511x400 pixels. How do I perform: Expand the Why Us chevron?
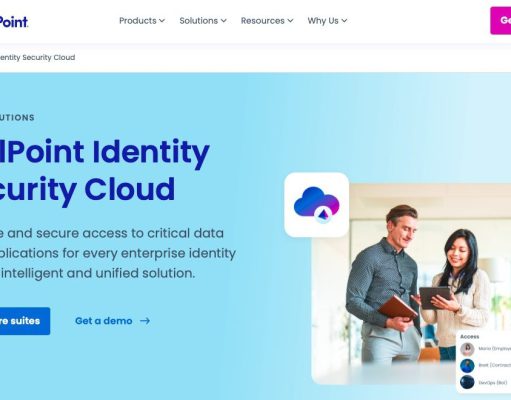pos(344,21)
